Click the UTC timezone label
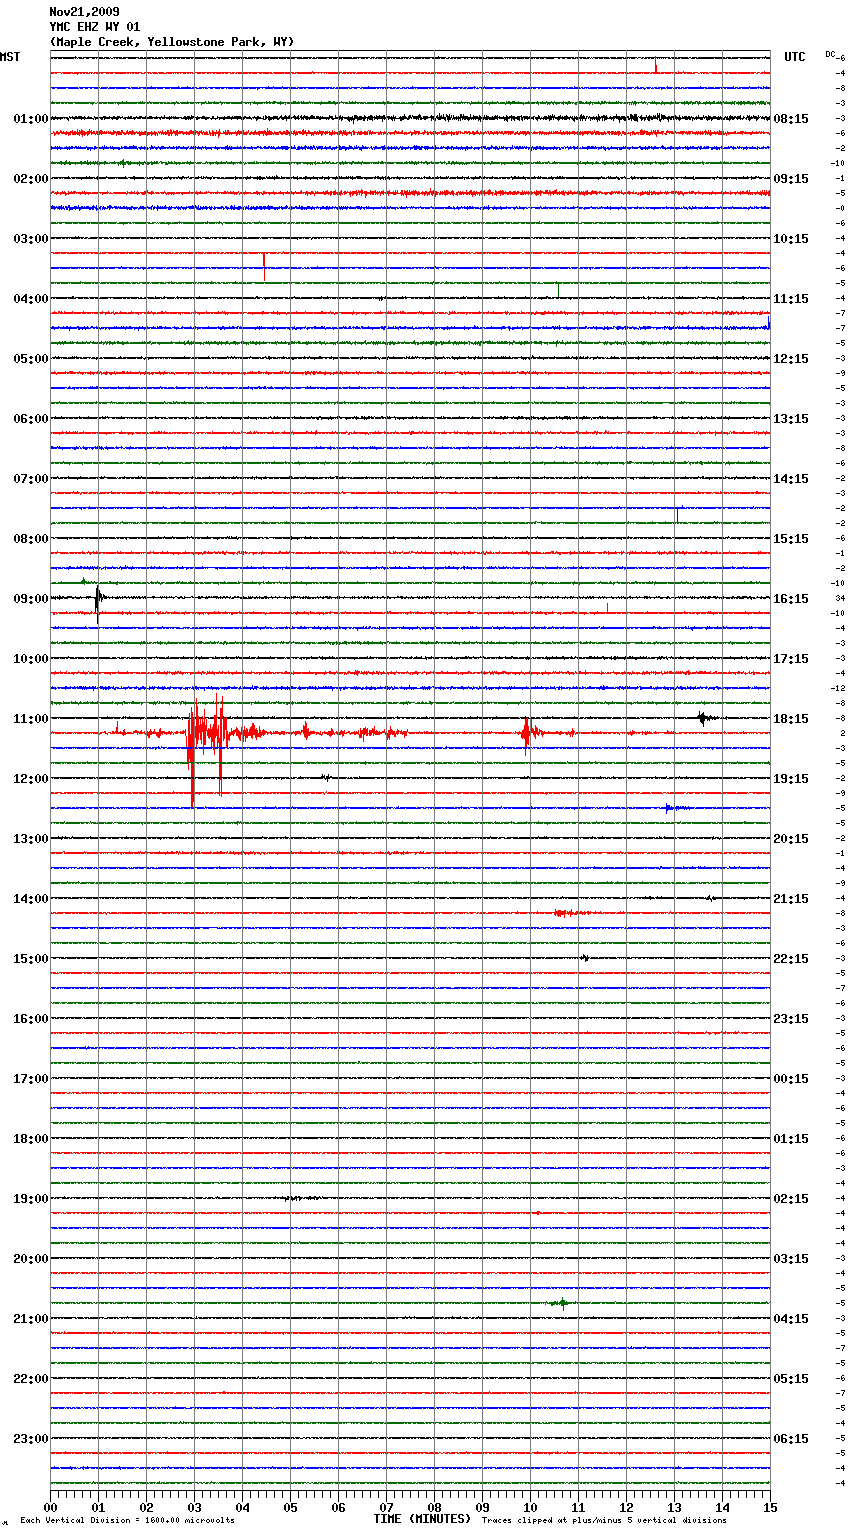 click(x=795, y=57)
